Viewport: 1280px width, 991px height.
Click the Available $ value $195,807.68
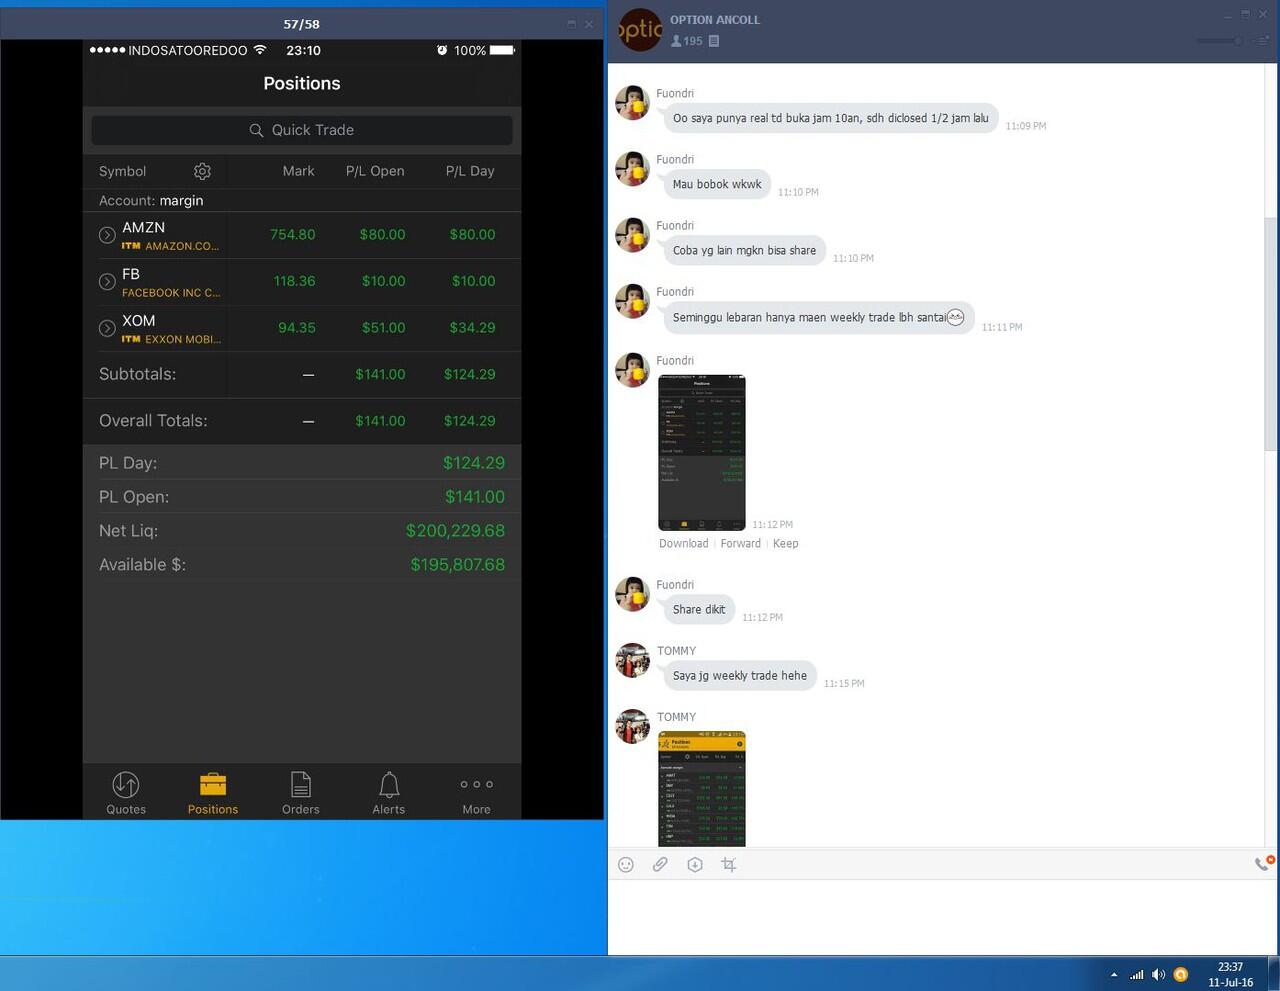coord(457,565)
